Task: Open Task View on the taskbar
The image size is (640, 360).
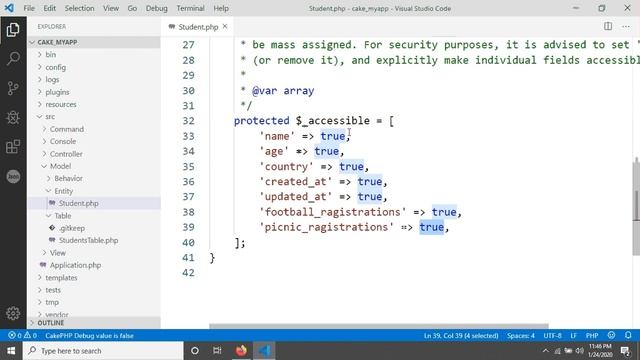Action: (217, 351)
